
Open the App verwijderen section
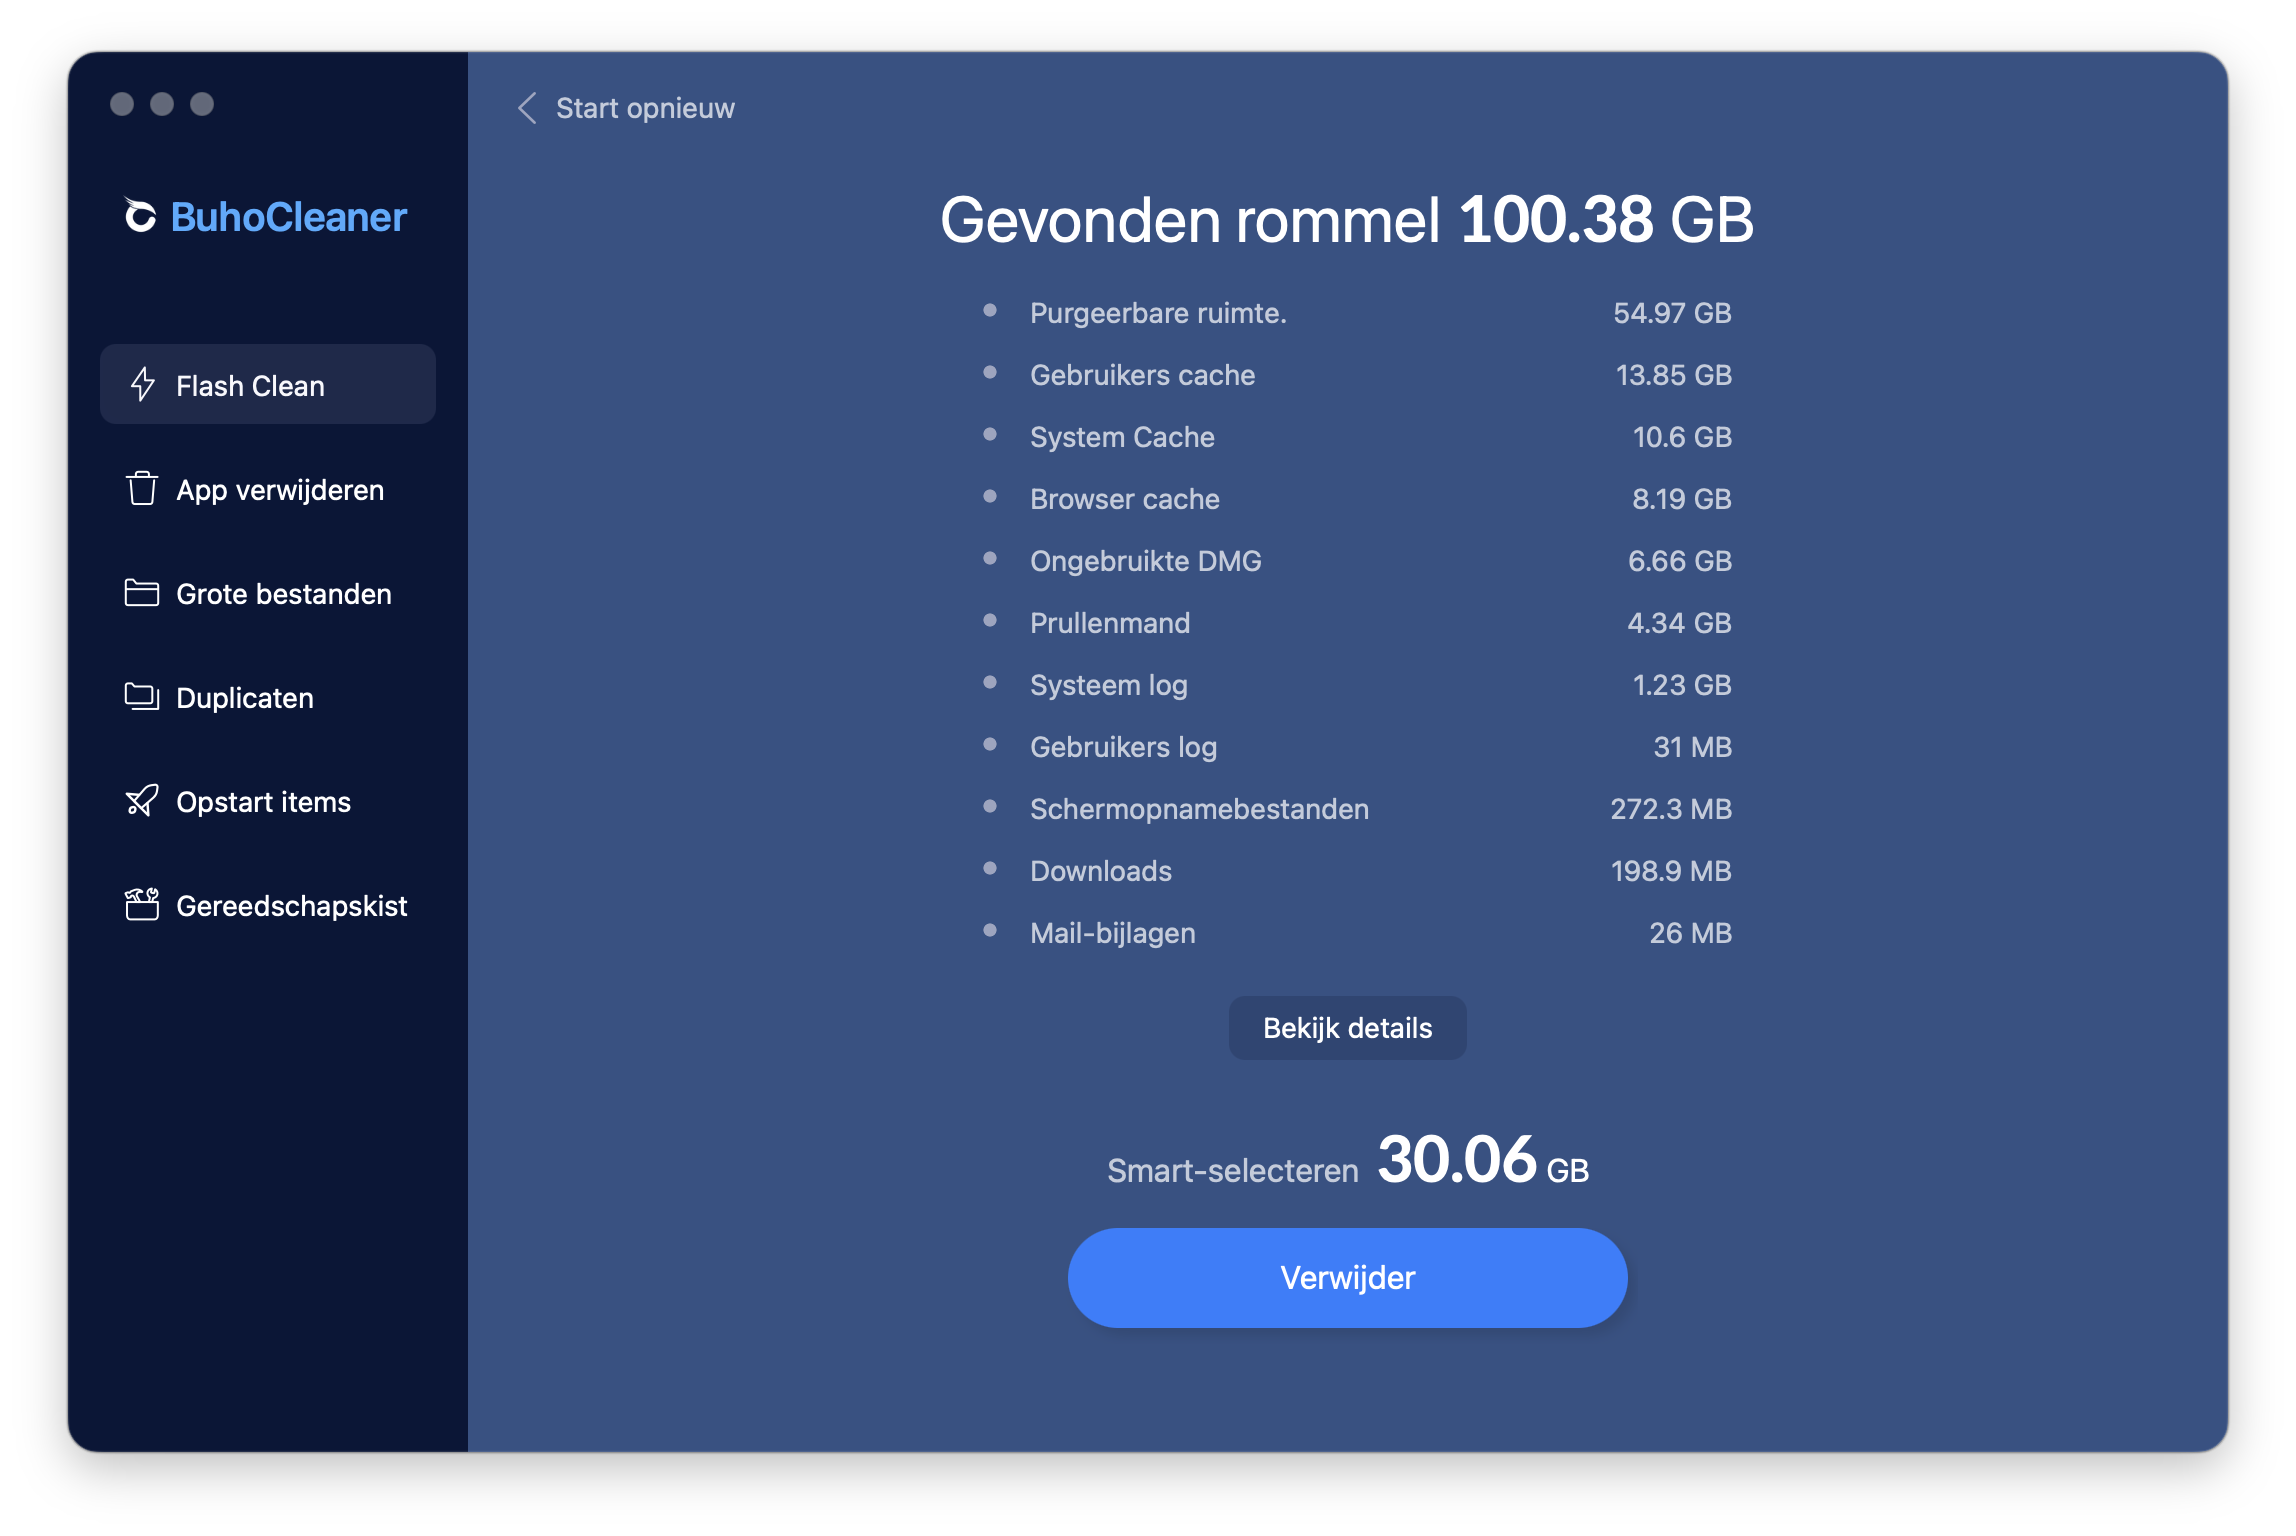coord(268,489)
